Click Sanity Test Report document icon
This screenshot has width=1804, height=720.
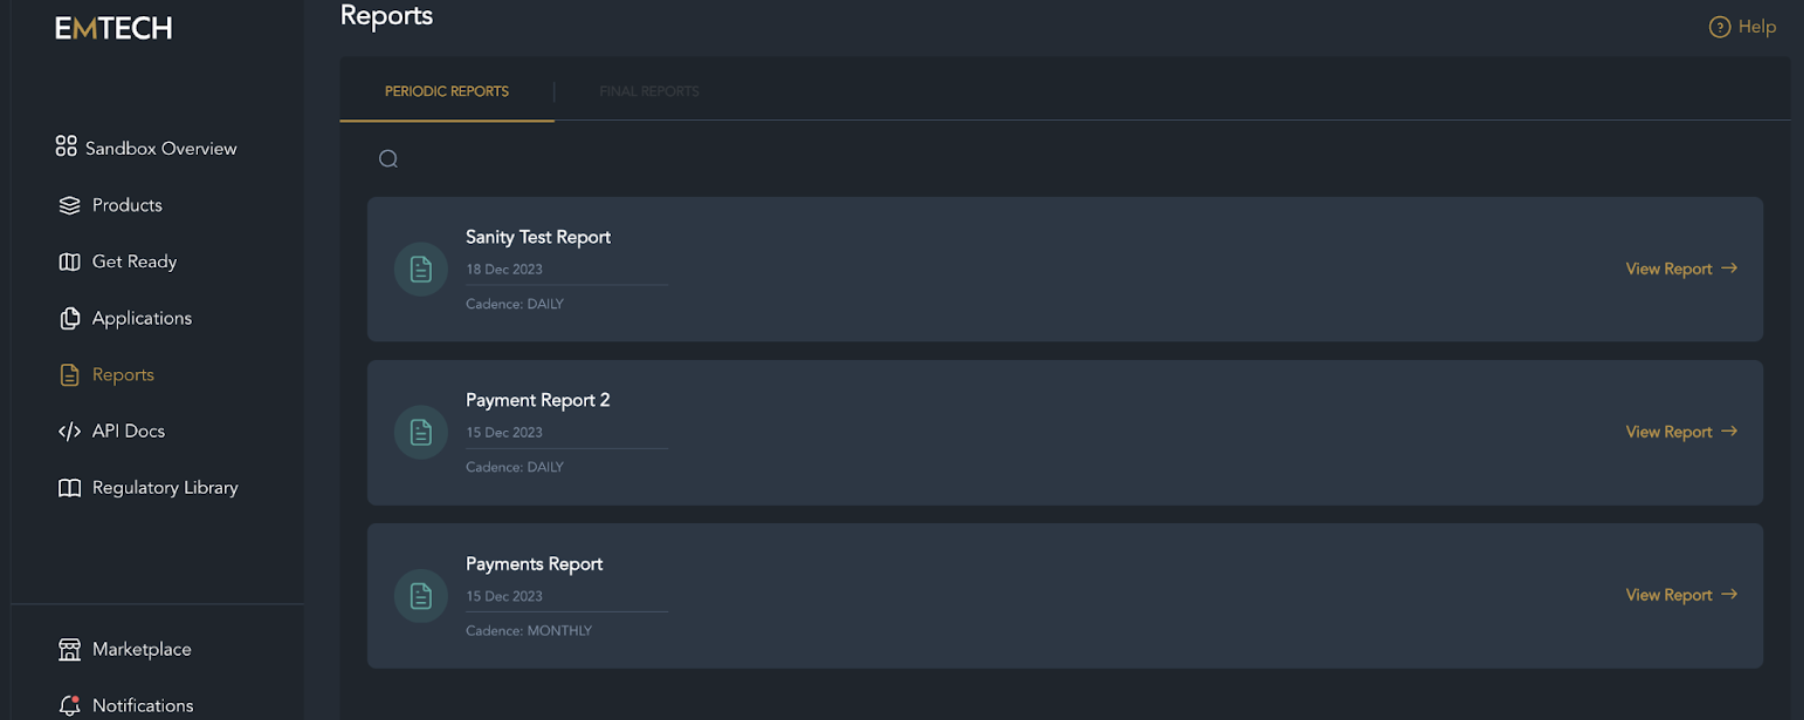point(421,269)
